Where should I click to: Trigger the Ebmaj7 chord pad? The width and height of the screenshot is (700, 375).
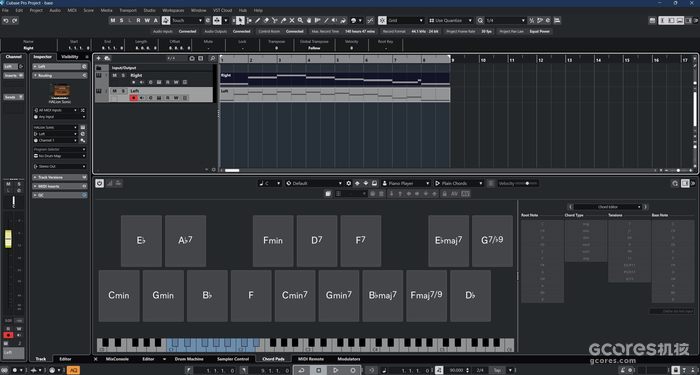(449, 241)
